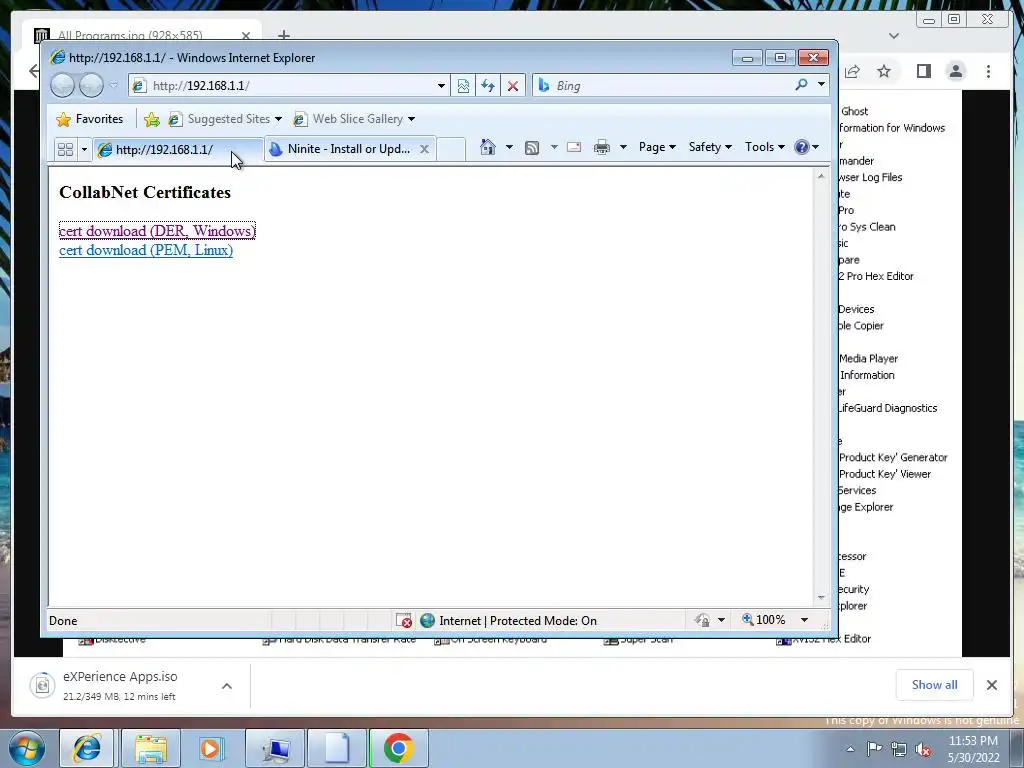Click Internet Explorer taskbar icon
This screenshot has height=768, width=1024.
coord(87,748)
